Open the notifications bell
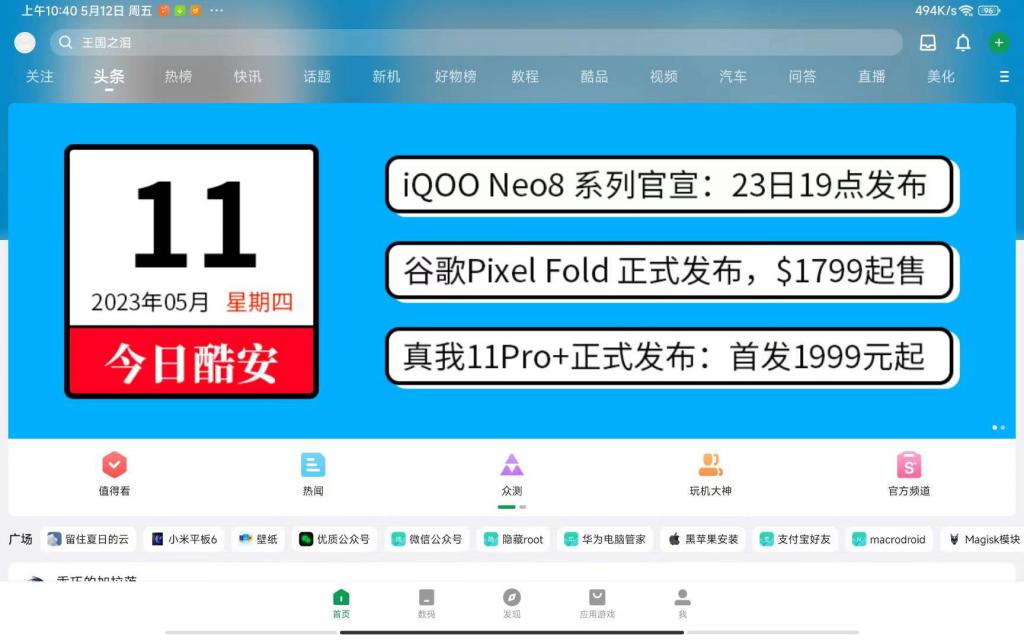 pos(963,42)
